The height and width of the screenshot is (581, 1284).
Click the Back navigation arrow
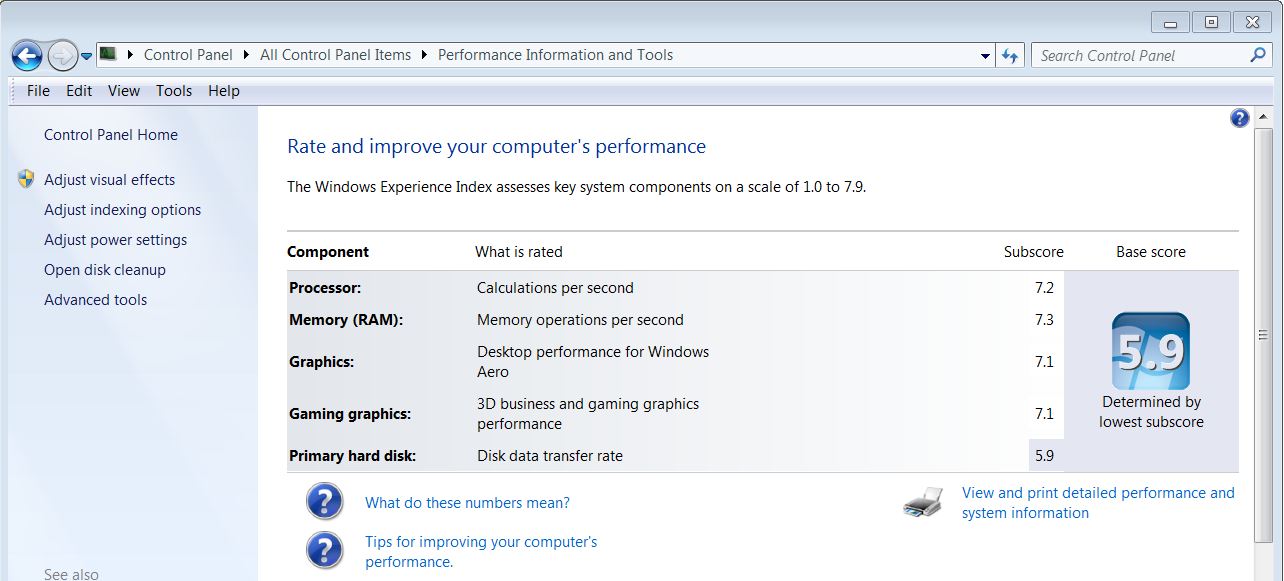point(27,55)
